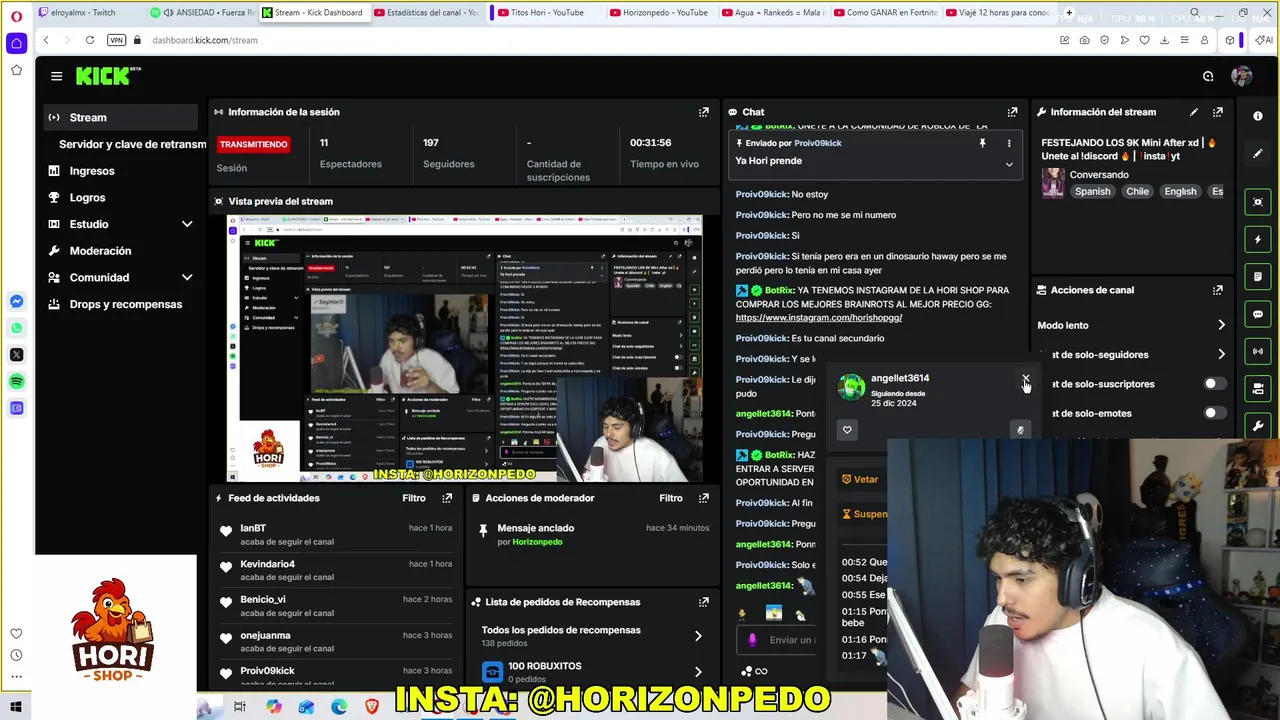Expand the Estudio sidebar section
The height and width of the screenshot is (720, 1280).
pos(187,224)
